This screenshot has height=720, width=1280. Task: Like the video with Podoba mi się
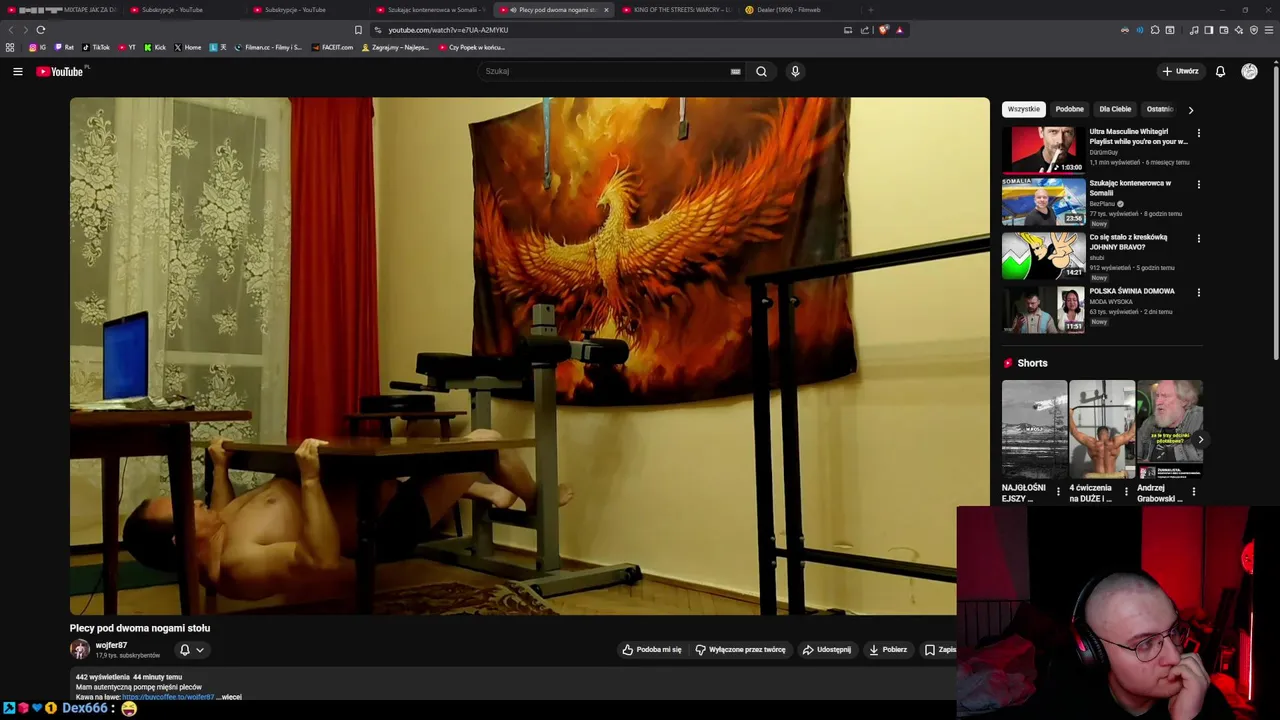(652, 650)
